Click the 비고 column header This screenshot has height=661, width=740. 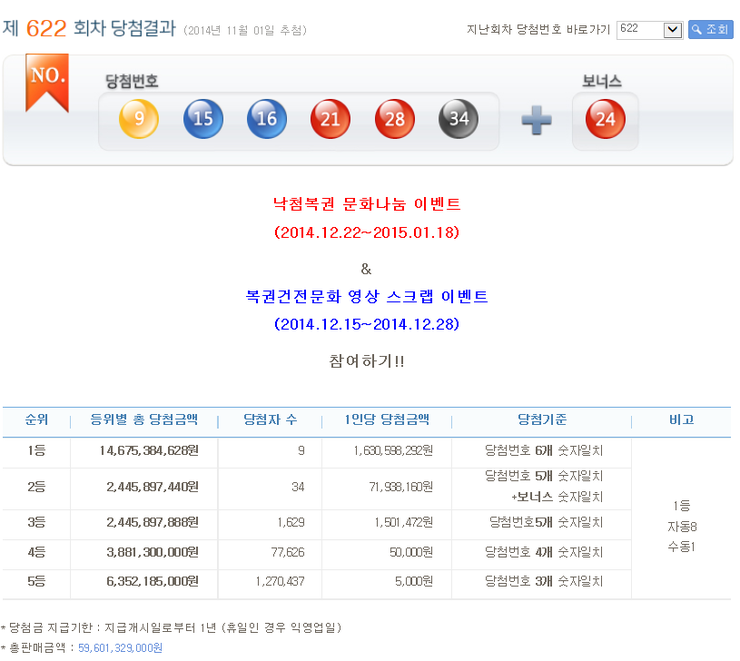(x=681, y=419)
